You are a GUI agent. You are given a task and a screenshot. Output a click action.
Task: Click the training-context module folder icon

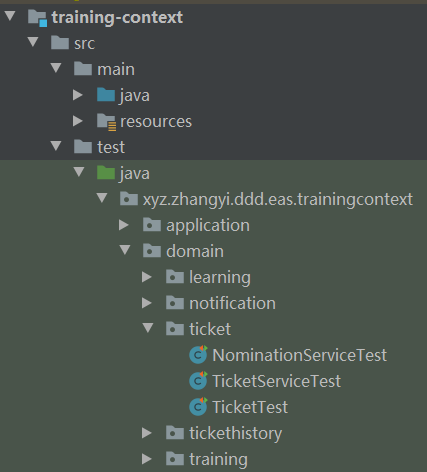(x=37, y=18)
